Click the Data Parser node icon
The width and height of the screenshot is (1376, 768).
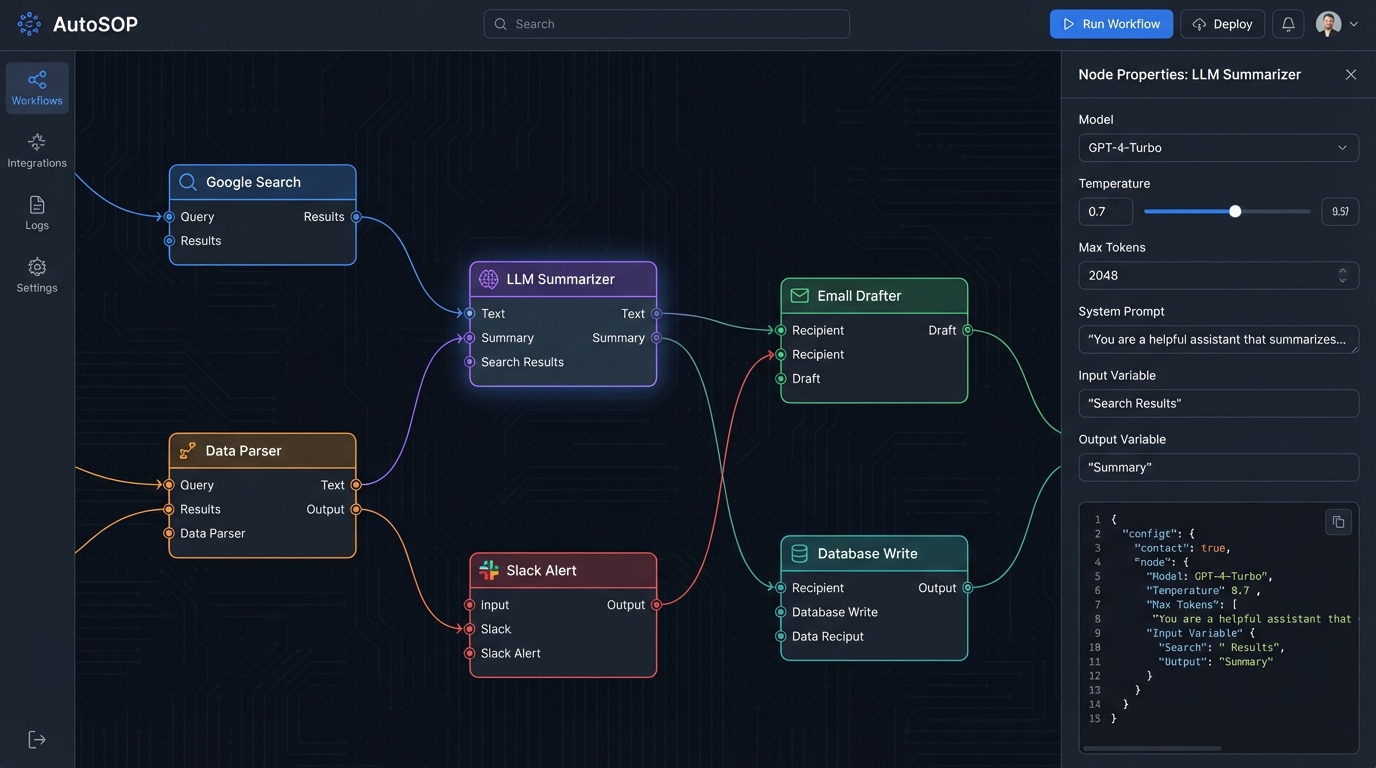coord(187,451)
